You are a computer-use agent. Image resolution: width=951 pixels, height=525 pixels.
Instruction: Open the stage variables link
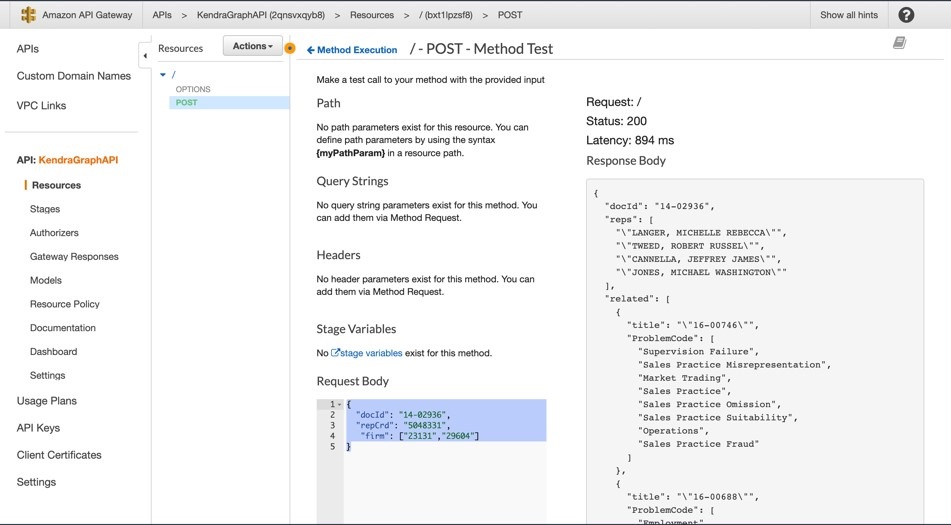(x=371, y=353)
